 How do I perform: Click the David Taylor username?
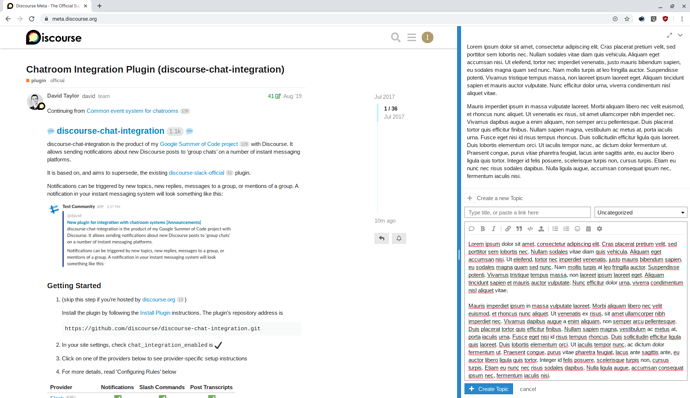point(63,96)
